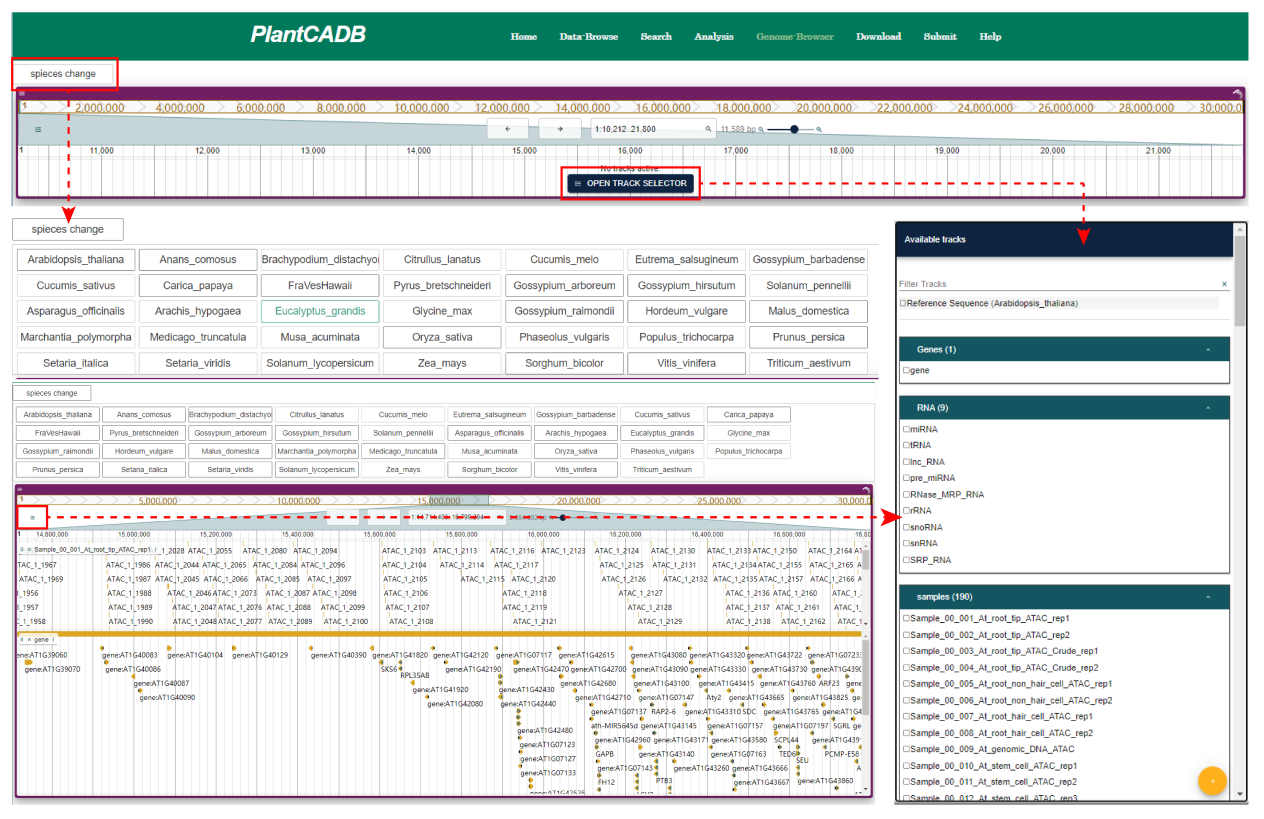
Task: Enable Sample_00_009_At_genomic_DNA_ATAC track
Action: pos(906,749)
